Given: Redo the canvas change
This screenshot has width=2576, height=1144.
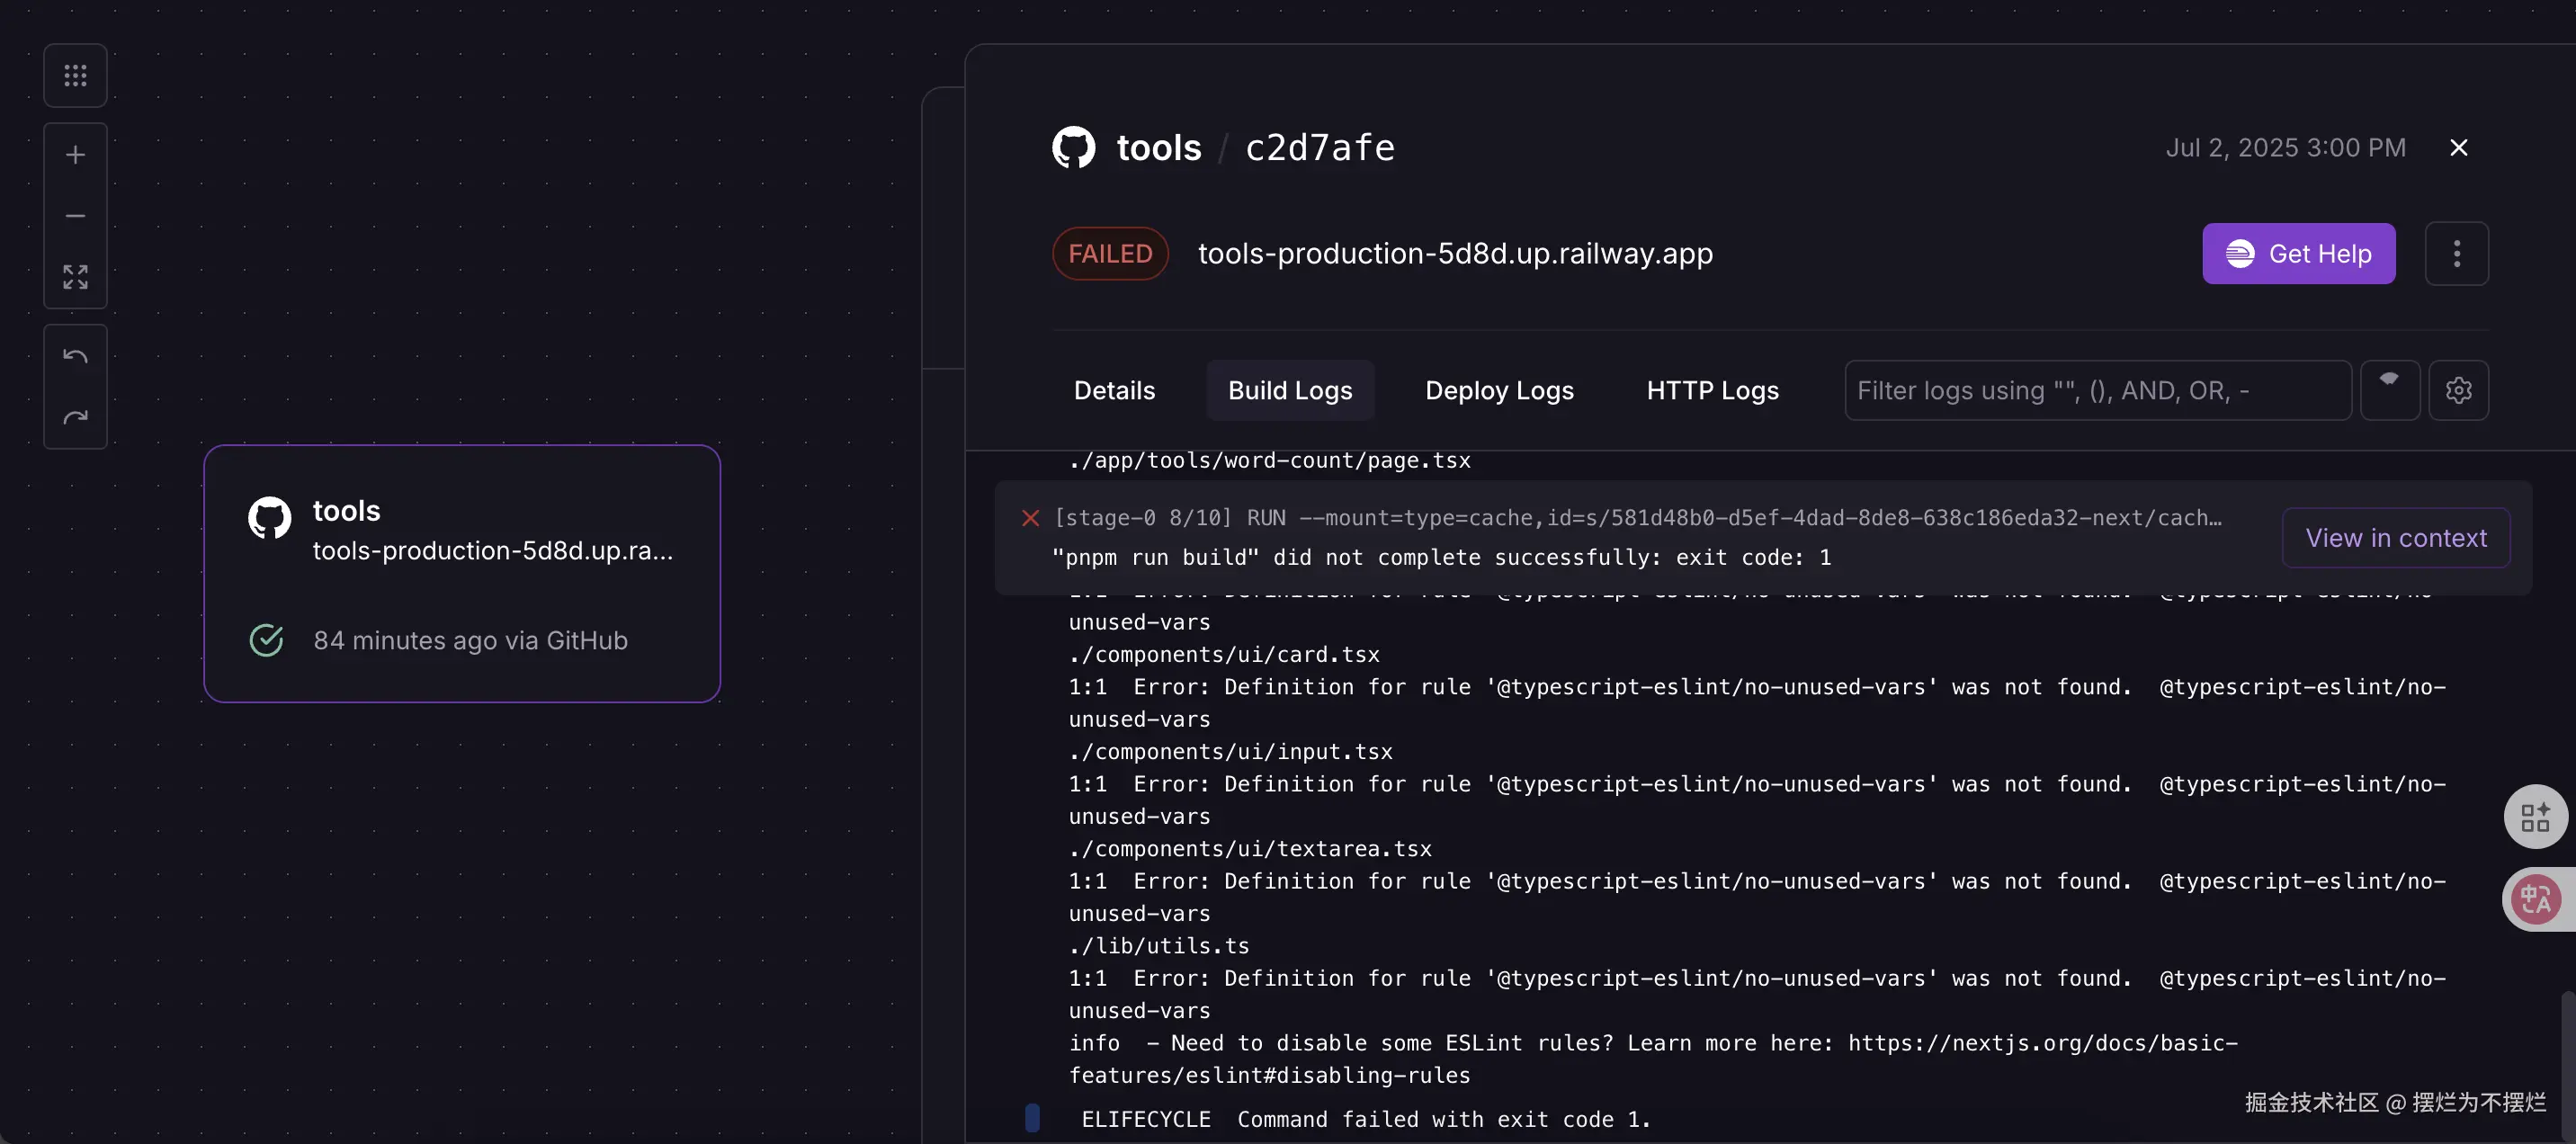Looking at the screenshot, I should tap(75, 417).
